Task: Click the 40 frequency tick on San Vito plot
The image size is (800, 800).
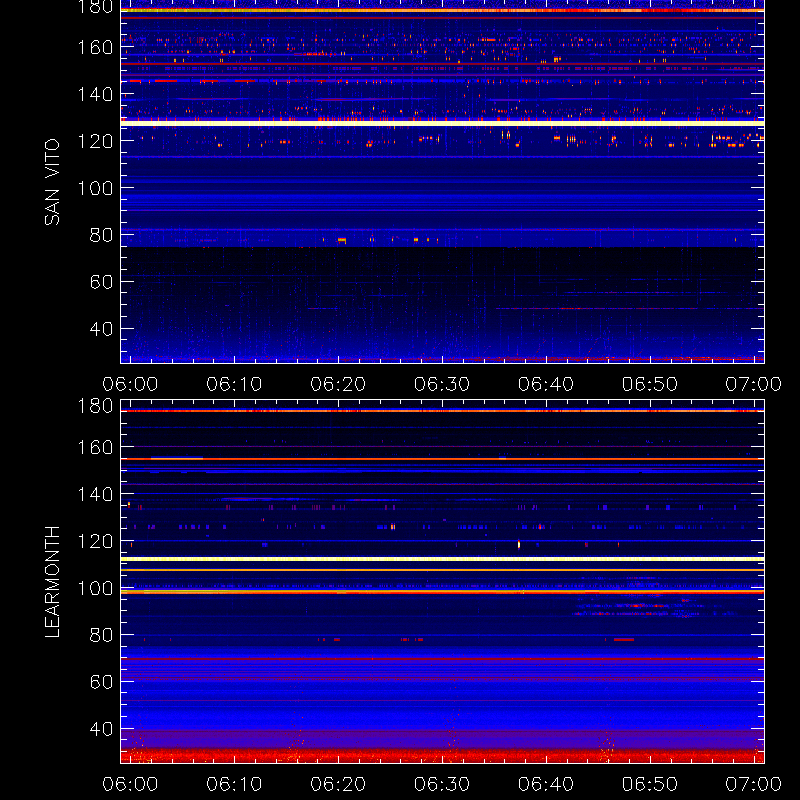Action: click(x=101, y=329)
